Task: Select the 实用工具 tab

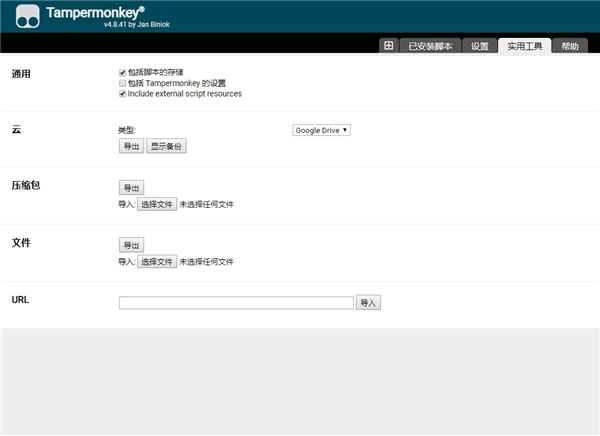Action: point(524,46)
